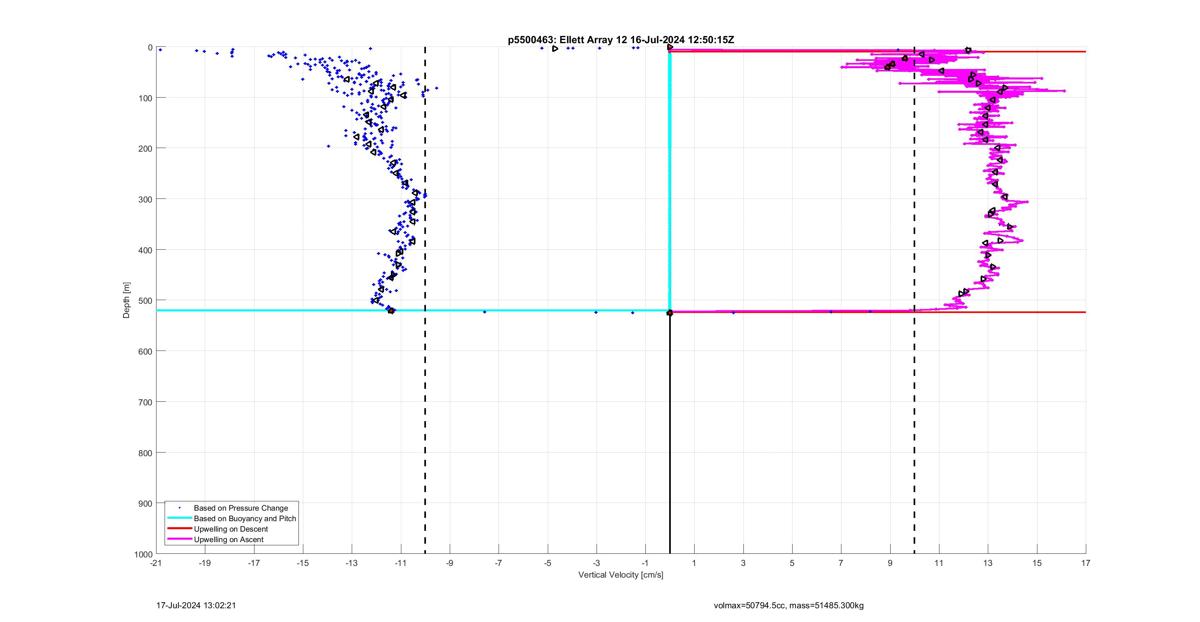Image resolution: width=1200 pixels, height=622 pixels.
Task: Click x-axis tick label '-9'
Action: [x=450, y=563]
